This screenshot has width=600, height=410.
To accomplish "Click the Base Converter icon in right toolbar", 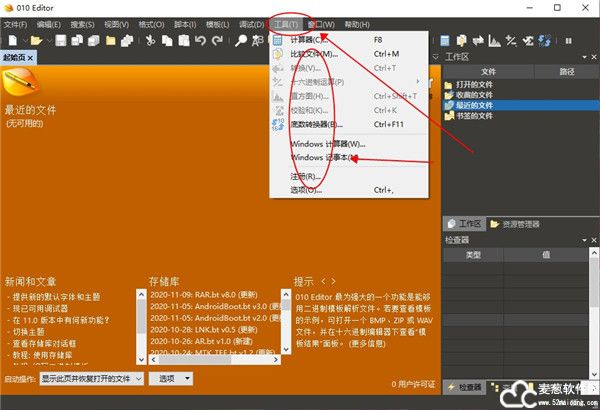I will (x=545, y=41).
